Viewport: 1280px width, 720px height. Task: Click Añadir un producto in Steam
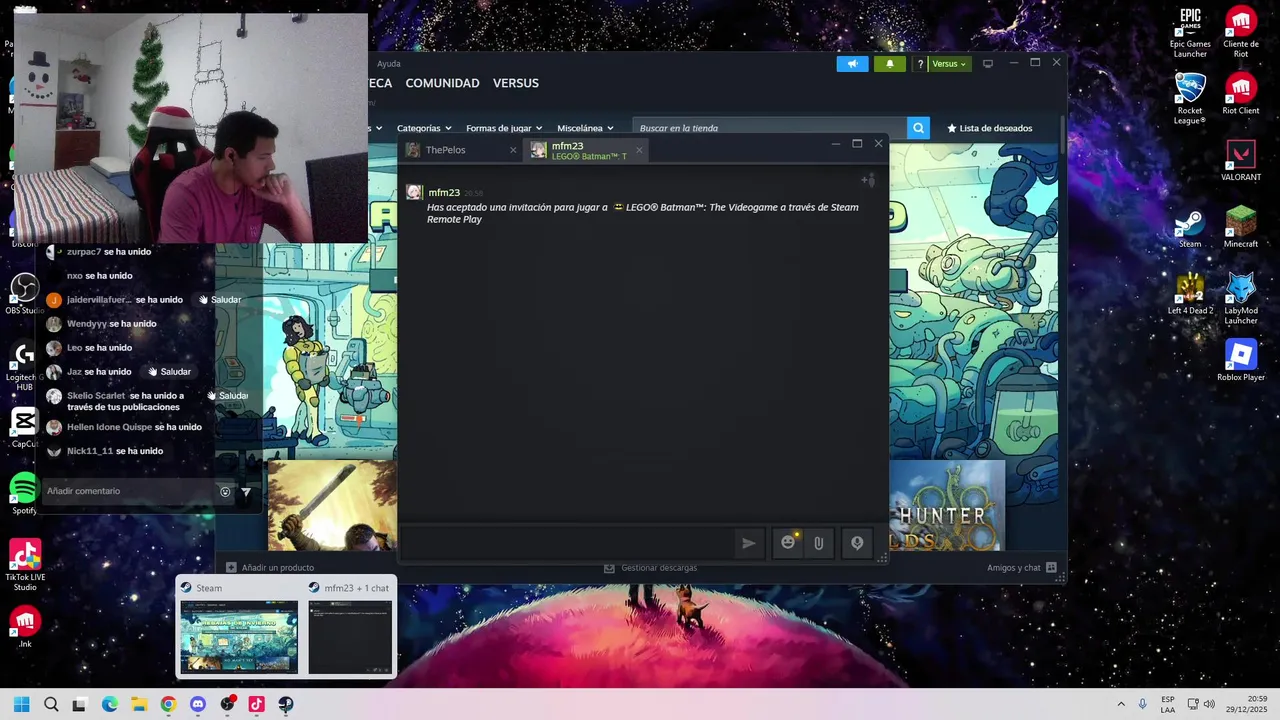pos(270,568)
